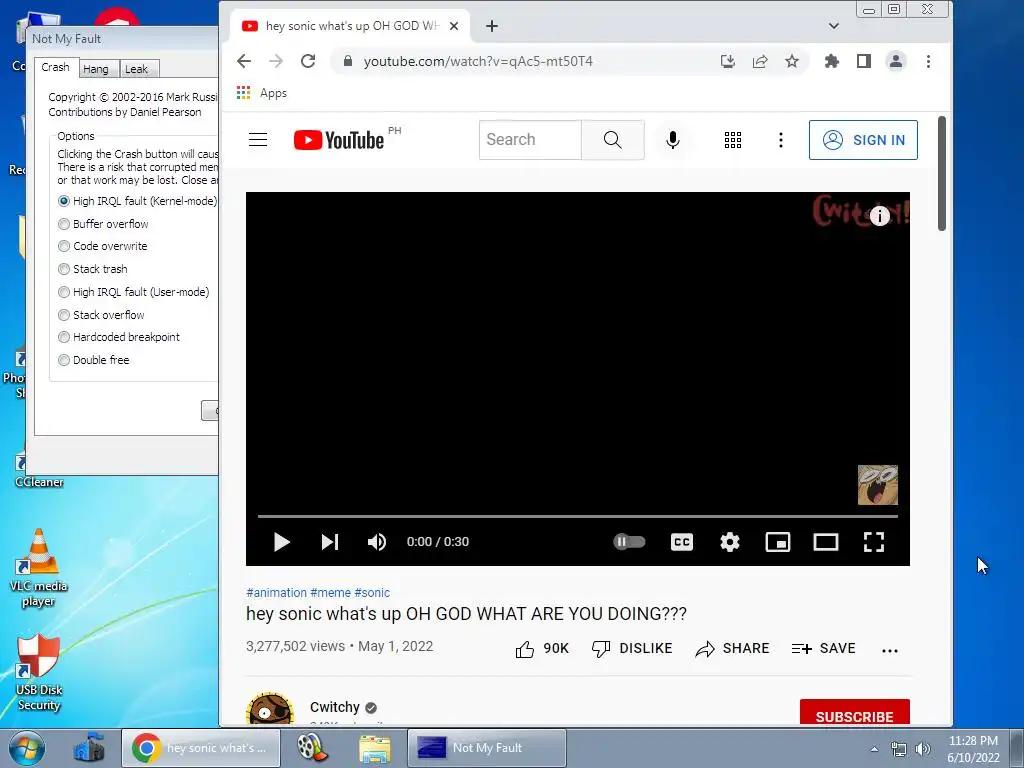The image size is (1024, 768).
Task: Click the #sonic hashtag
Action: 372,592
